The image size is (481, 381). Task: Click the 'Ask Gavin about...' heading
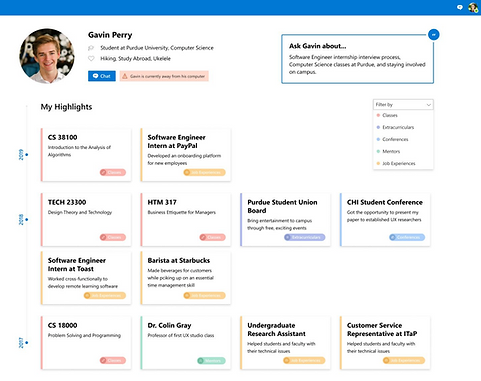(x=317, y=46)
